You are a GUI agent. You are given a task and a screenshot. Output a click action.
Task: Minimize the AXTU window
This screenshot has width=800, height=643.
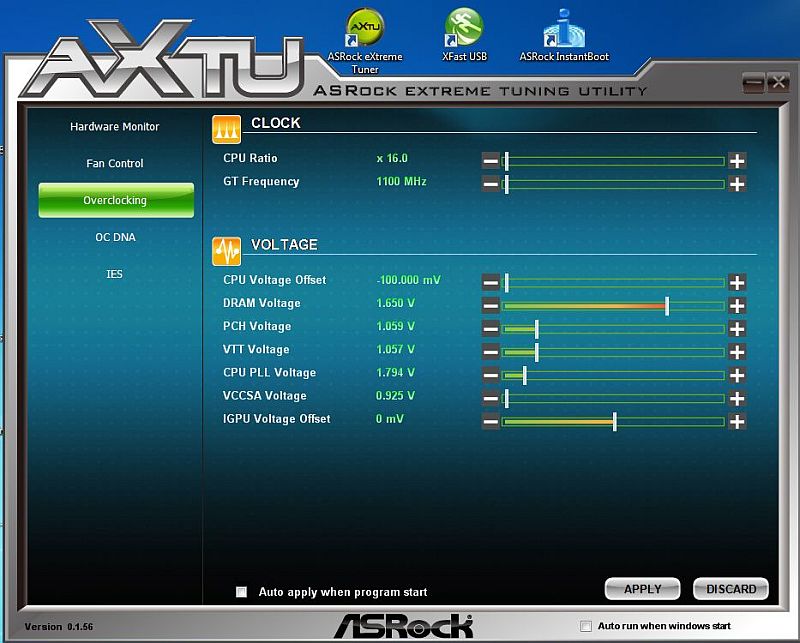[753, 82]
